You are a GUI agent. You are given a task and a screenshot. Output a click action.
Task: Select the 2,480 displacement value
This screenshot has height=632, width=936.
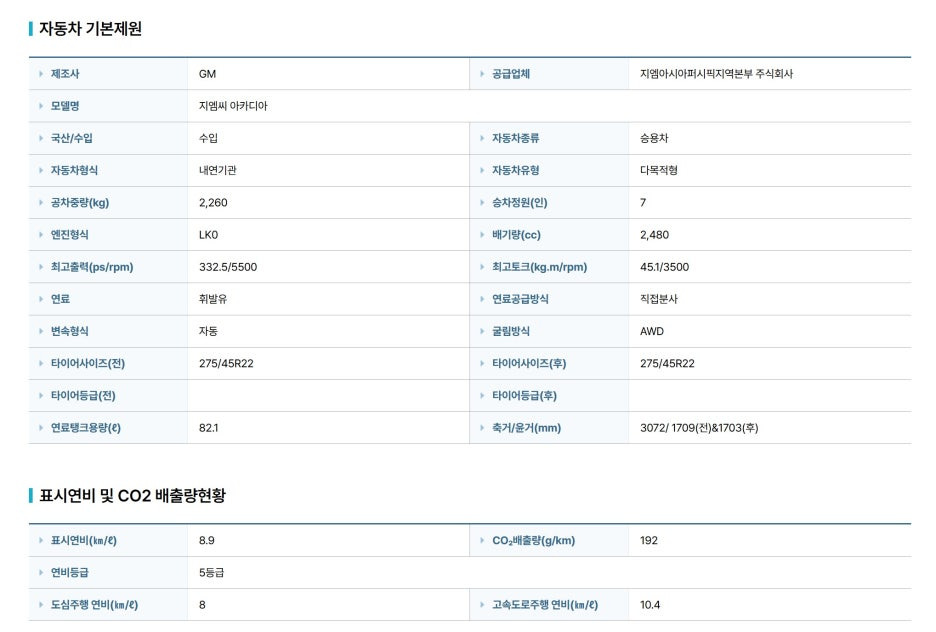(654, 235)
